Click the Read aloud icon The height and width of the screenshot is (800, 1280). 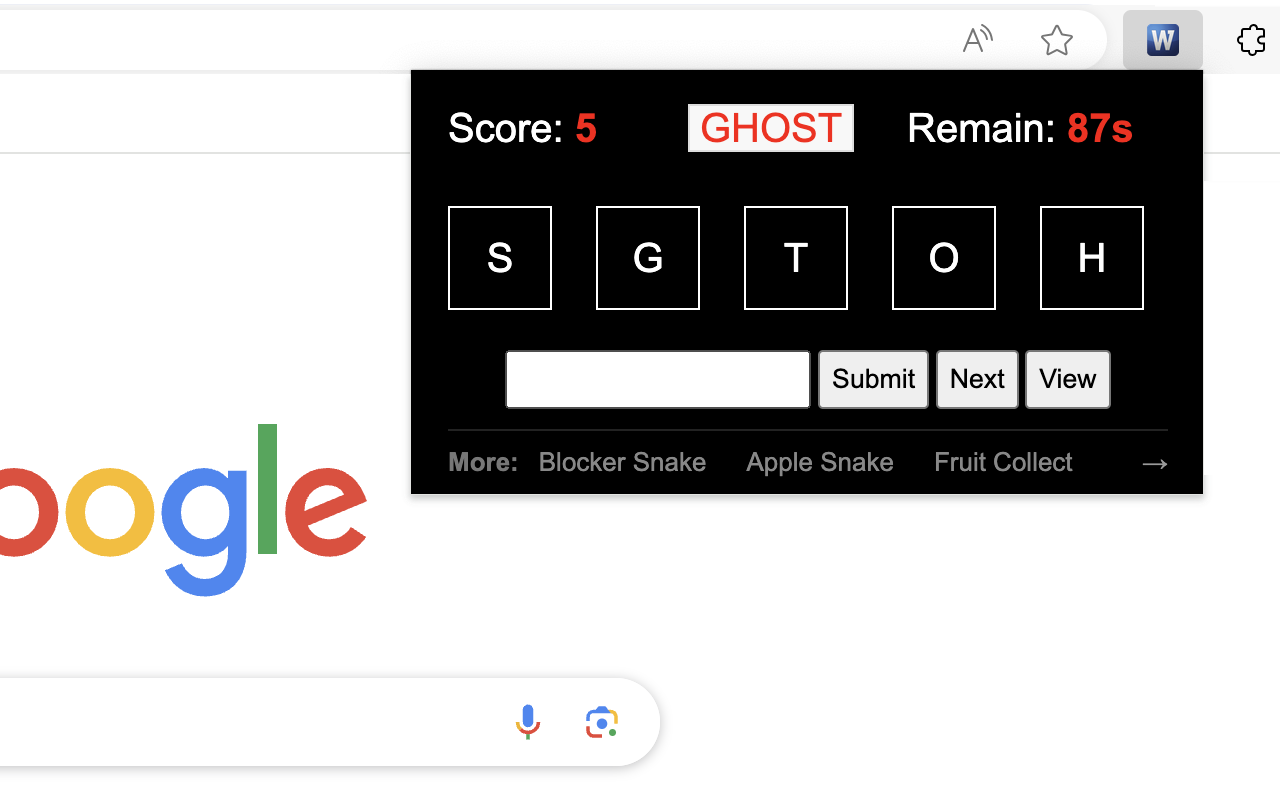tap(977, 40)
